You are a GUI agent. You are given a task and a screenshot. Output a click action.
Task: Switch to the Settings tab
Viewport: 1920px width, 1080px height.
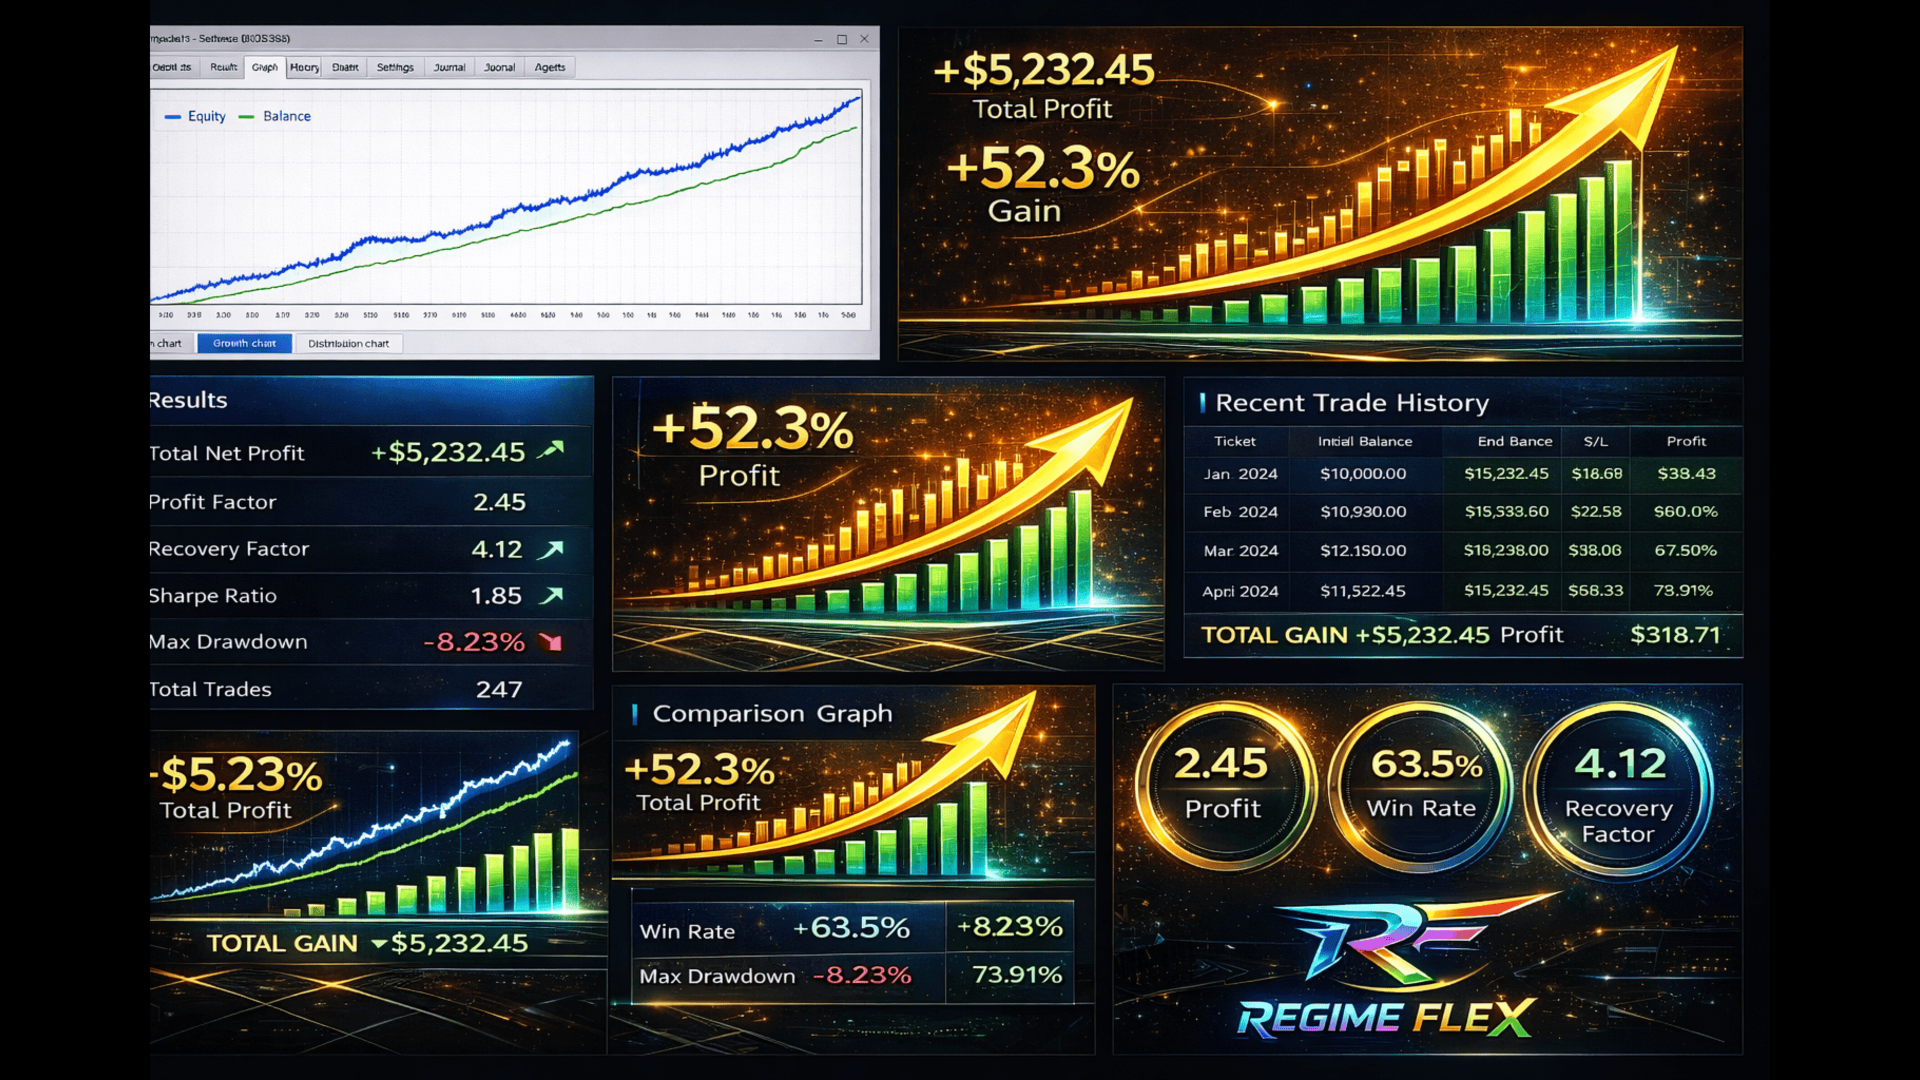(395, 67)
